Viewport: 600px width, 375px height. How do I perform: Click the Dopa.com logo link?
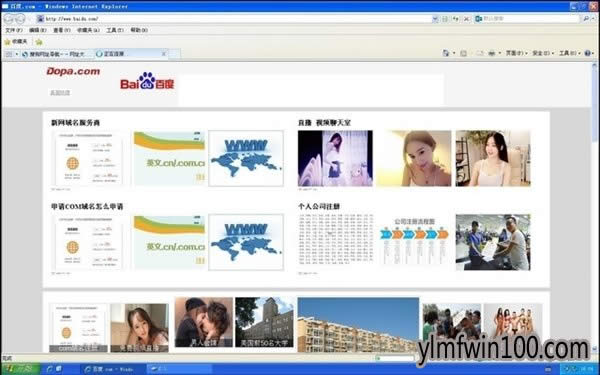point(73,72)
